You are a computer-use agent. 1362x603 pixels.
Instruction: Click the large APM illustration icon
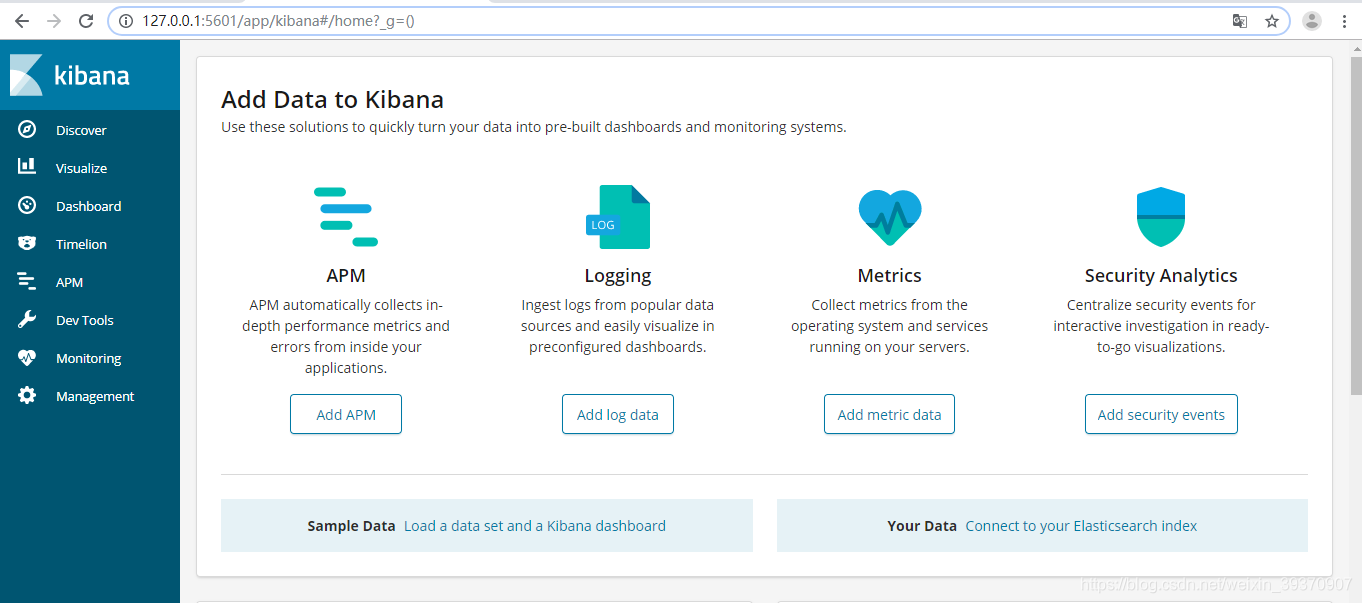pos(346,217)
